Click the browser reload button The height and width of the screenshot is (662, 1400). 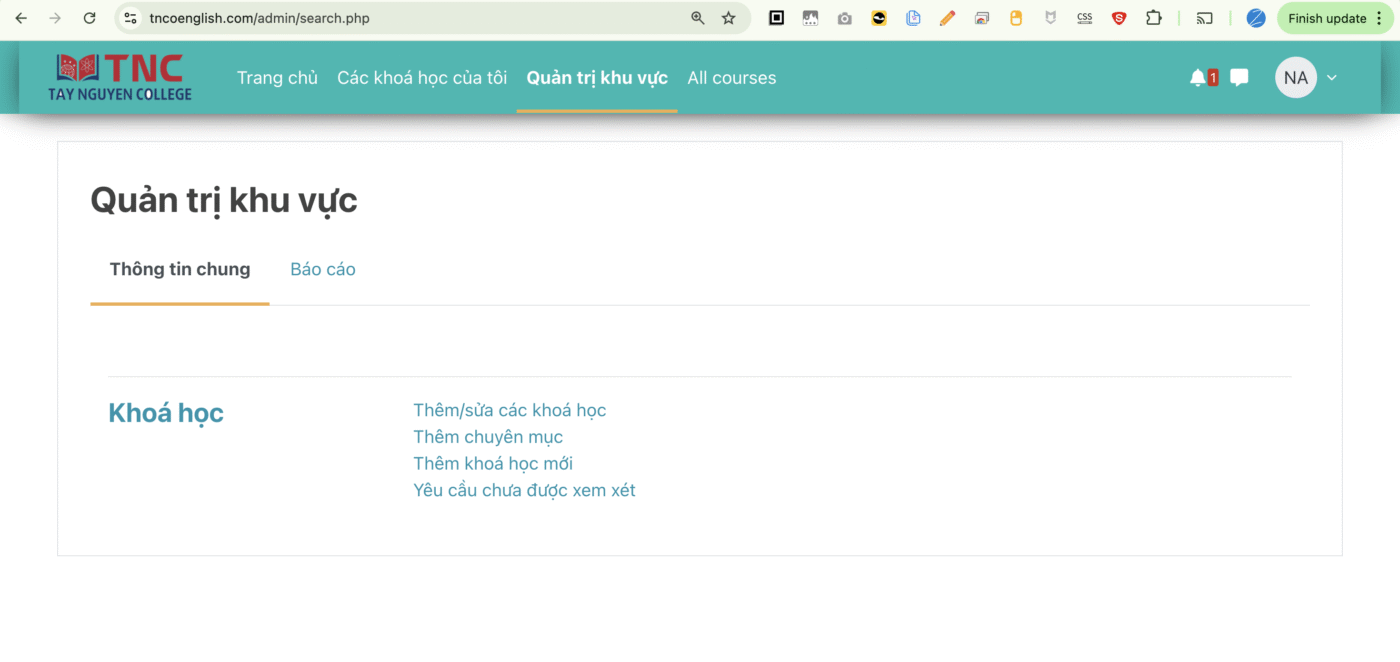coord(89,18)
